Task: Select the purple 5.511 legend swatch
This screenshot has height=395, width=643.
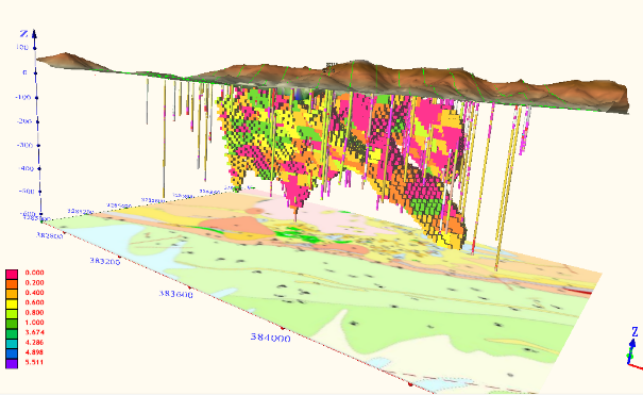Action: pos(11,363)
